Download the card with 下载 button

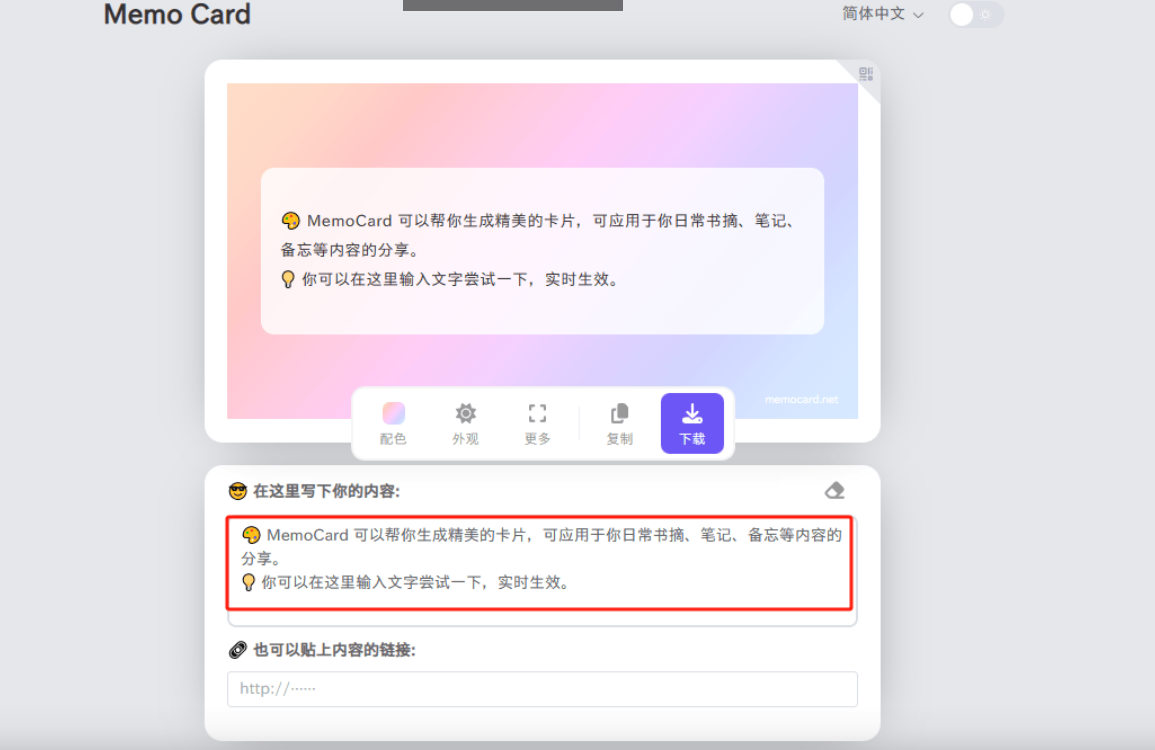(x=692, y=422)
